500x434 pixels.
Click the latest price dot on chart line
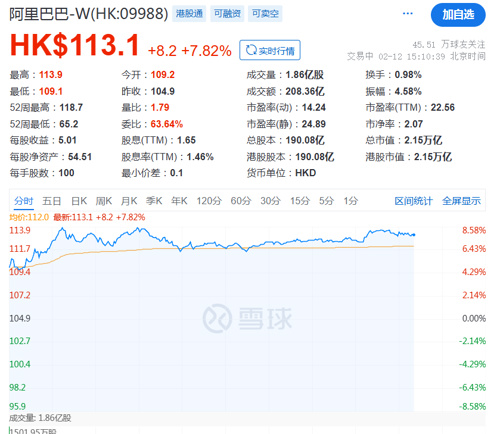(414, 235)
